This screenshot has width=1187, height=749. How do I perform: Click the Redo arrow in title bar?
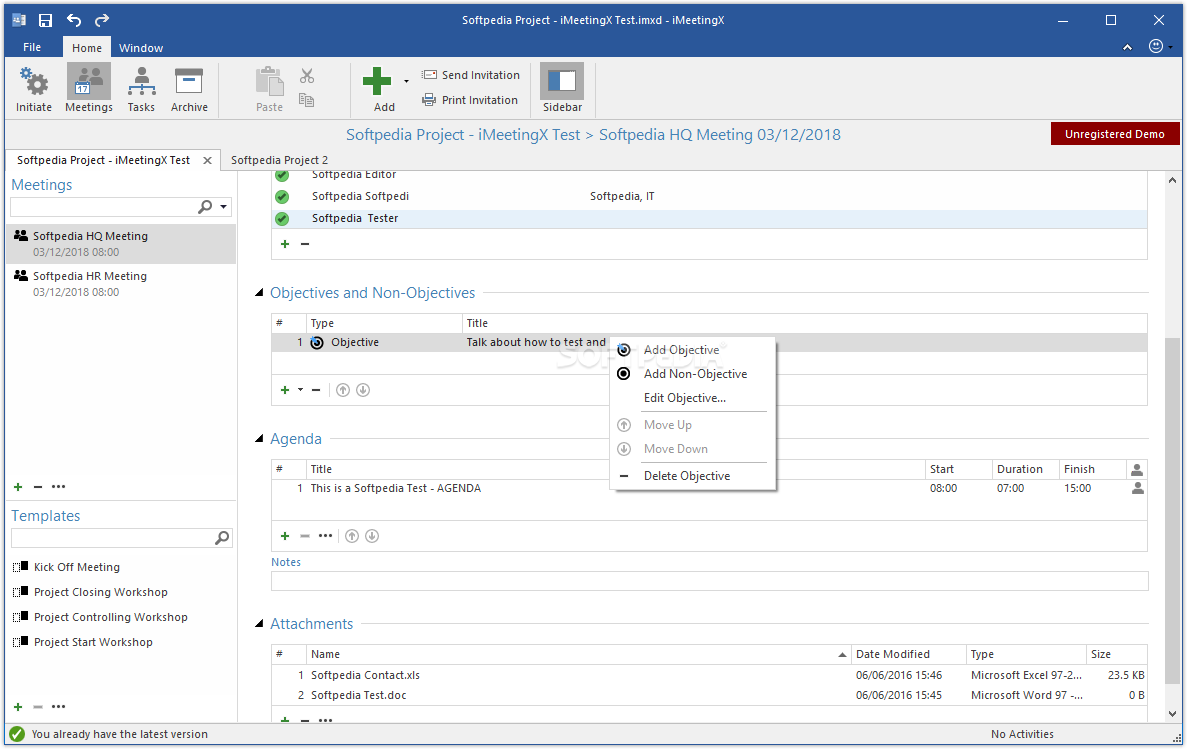click(102, 20)
